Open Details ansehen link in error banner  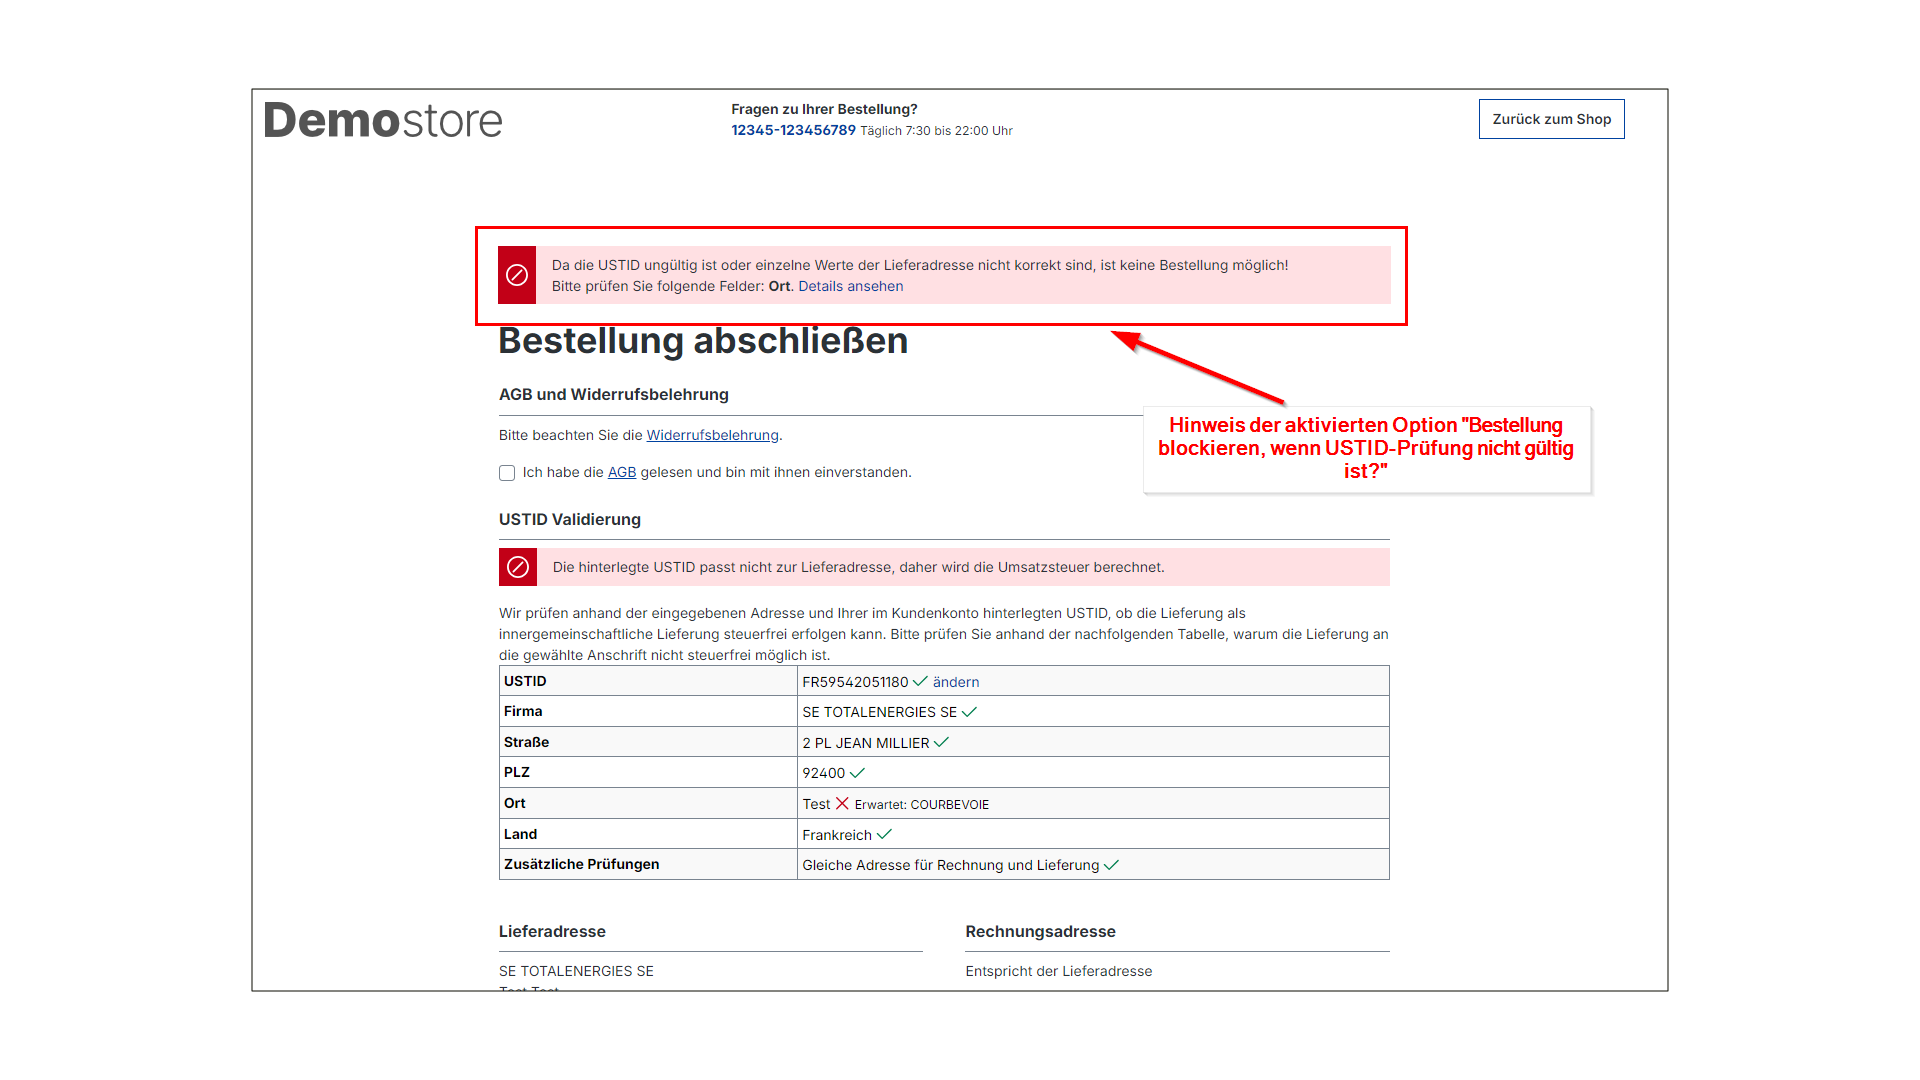pyautogui.click(x=851, y=286)
